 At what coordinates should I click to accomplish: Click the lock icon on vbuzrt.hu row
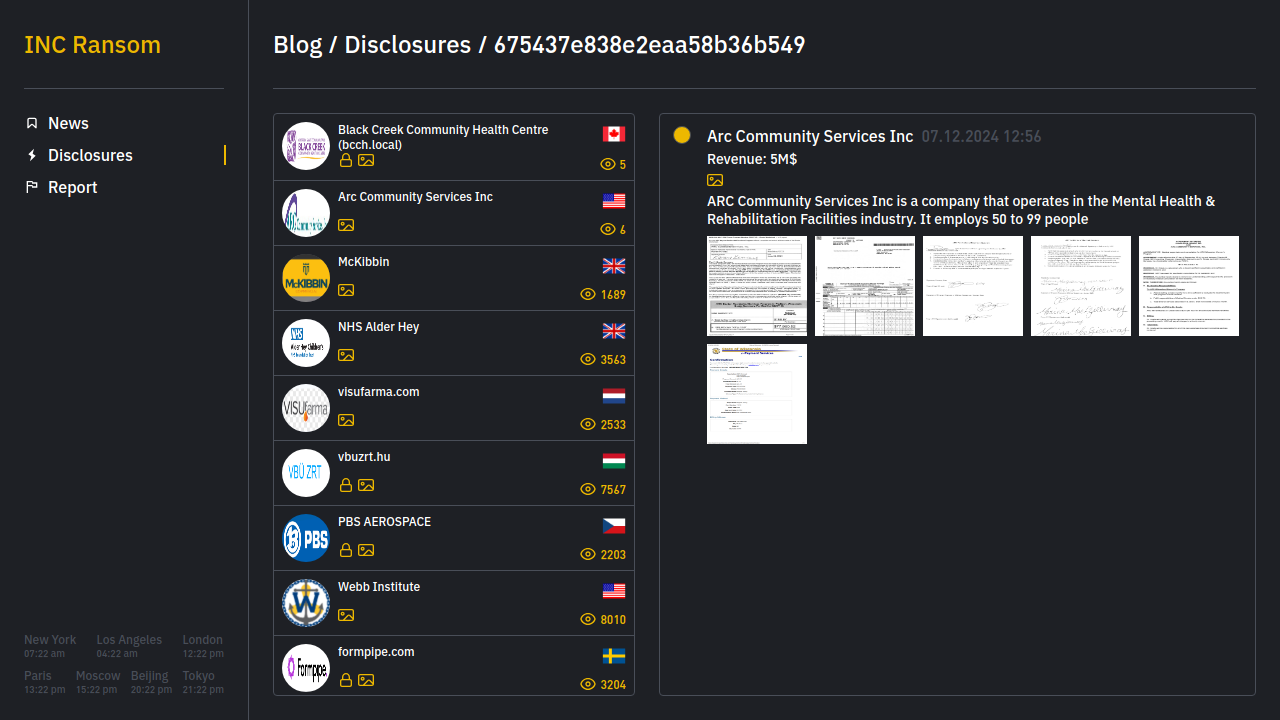point(345,485)
